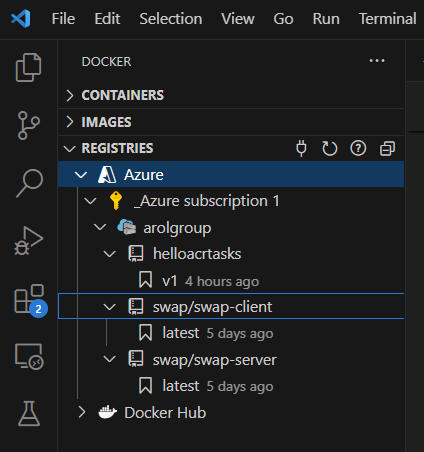424x452 pixels.
Task: Open the Remote Explorer view
Action: click(29, 356)
